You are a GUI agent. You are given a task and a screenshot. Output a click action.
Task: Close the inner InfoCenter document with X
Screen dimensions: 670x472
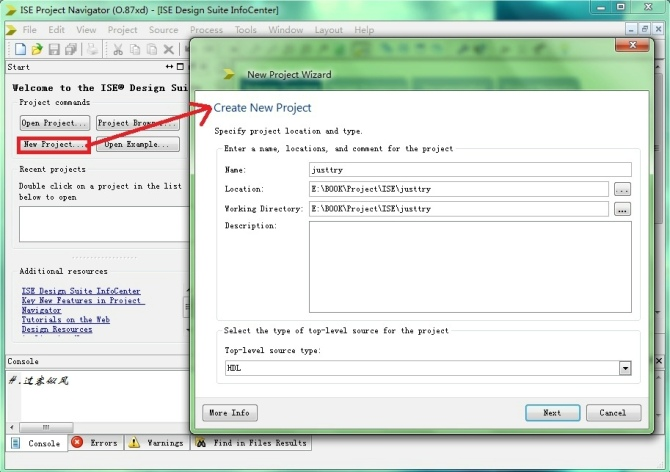[658, 29]
